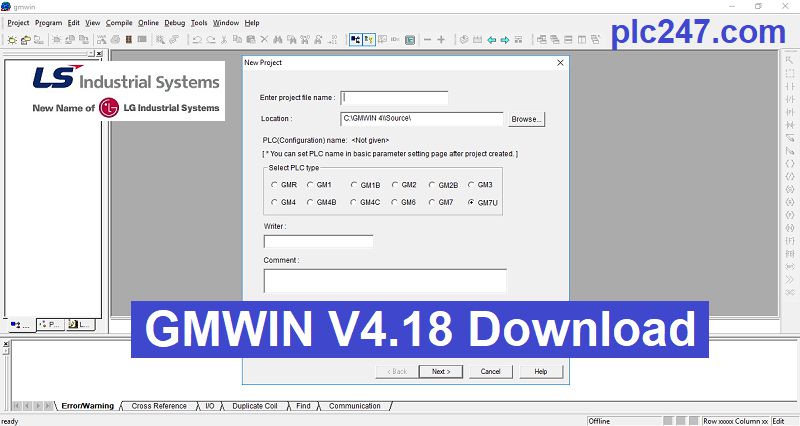Viewport: 800px width, 426px height.
Task: Toggle the project window toolbar icon
Action: [x=356, y=40]
